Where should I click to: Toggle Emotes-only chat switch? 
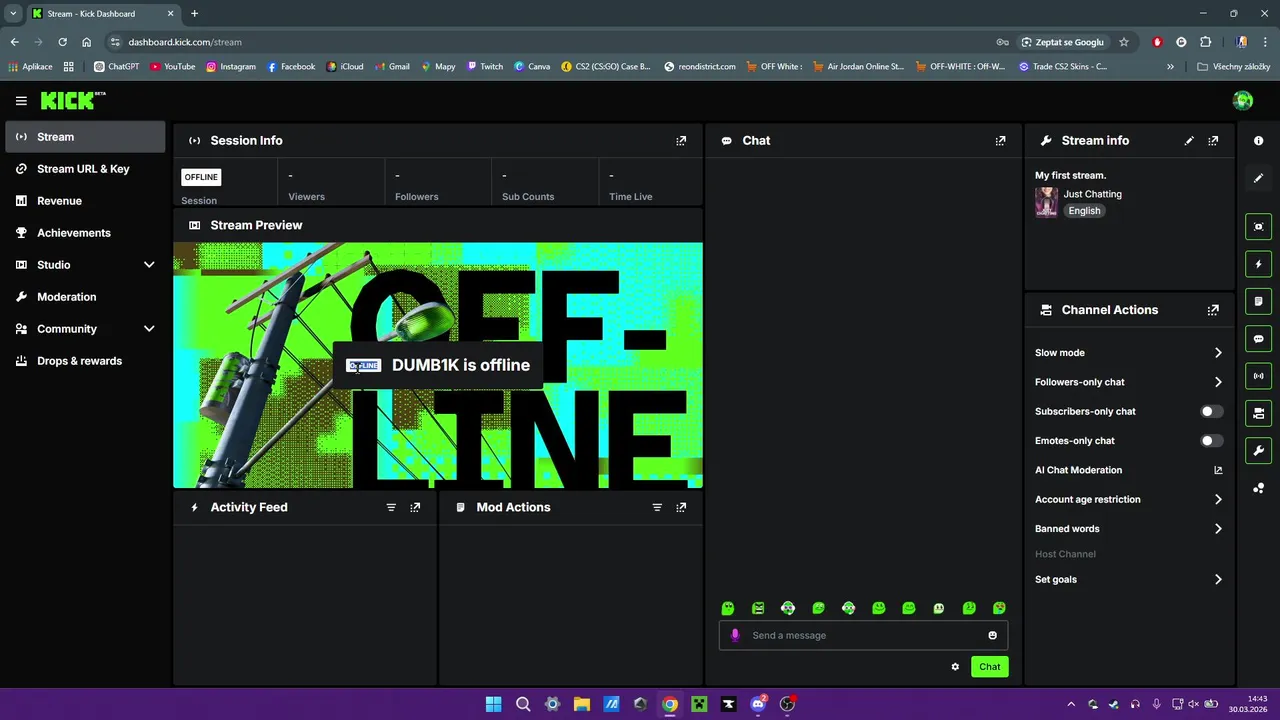click(x=1210, y=441)
